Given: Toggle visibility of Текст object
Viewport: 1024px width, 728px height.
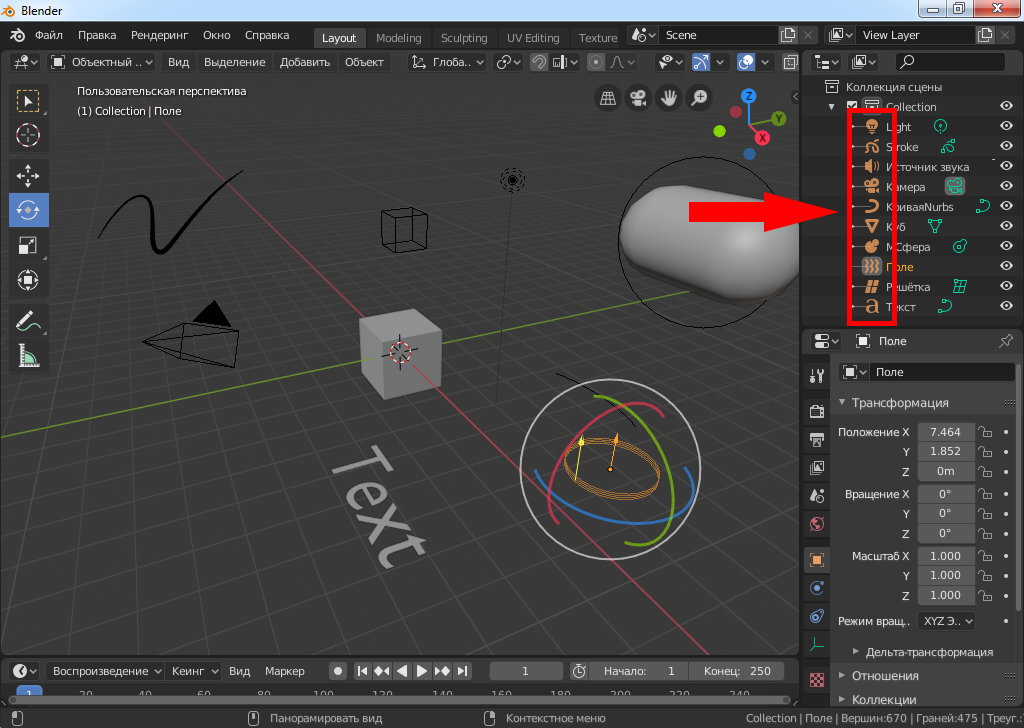Looking at the screenshot, I should [x=1006, y=307].
